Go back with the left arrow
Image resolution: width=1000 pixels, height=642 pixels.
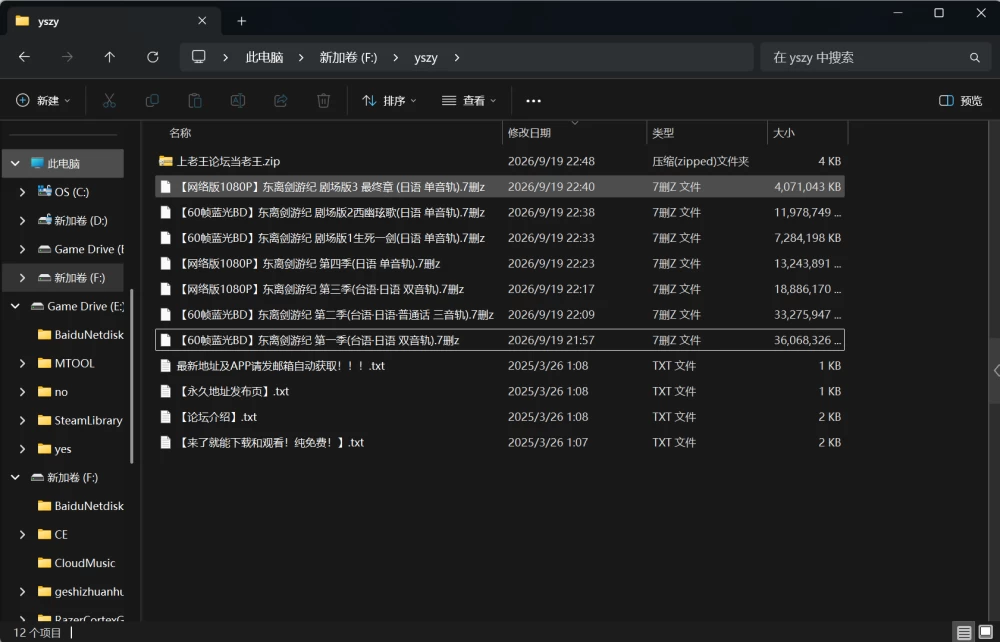point(24,57)
